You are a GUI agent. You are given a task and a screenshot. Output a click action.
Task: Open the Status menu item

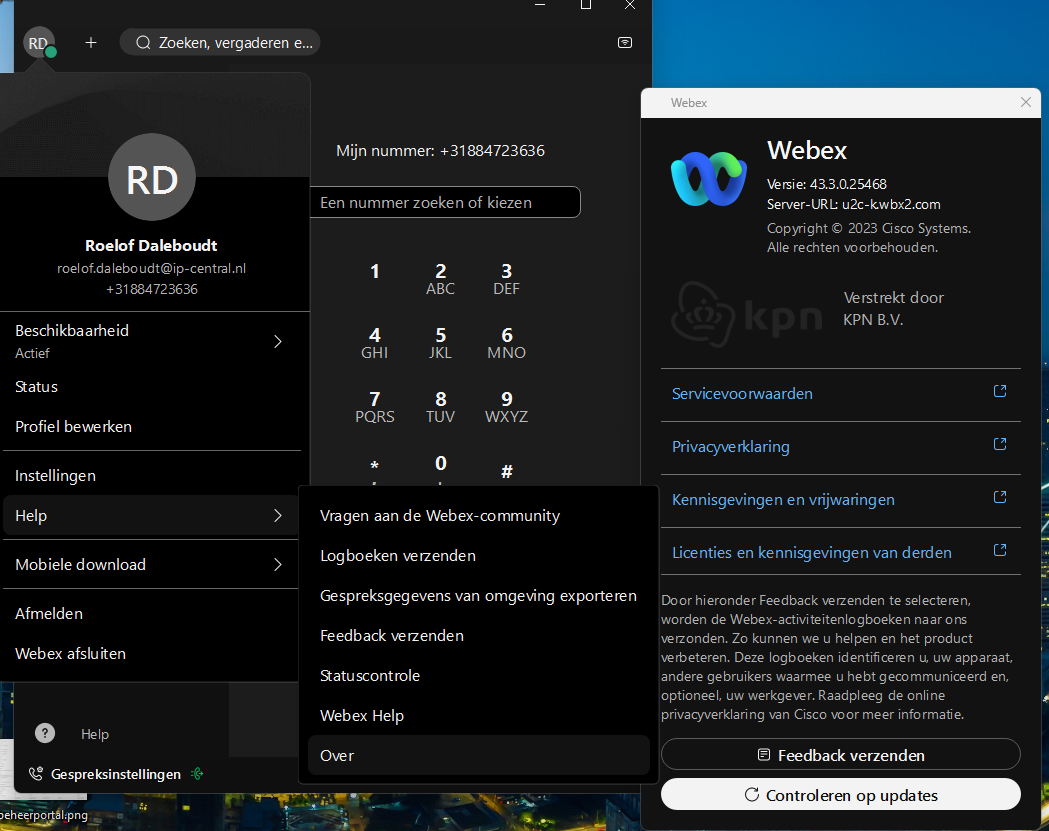[x=151, y=387]
